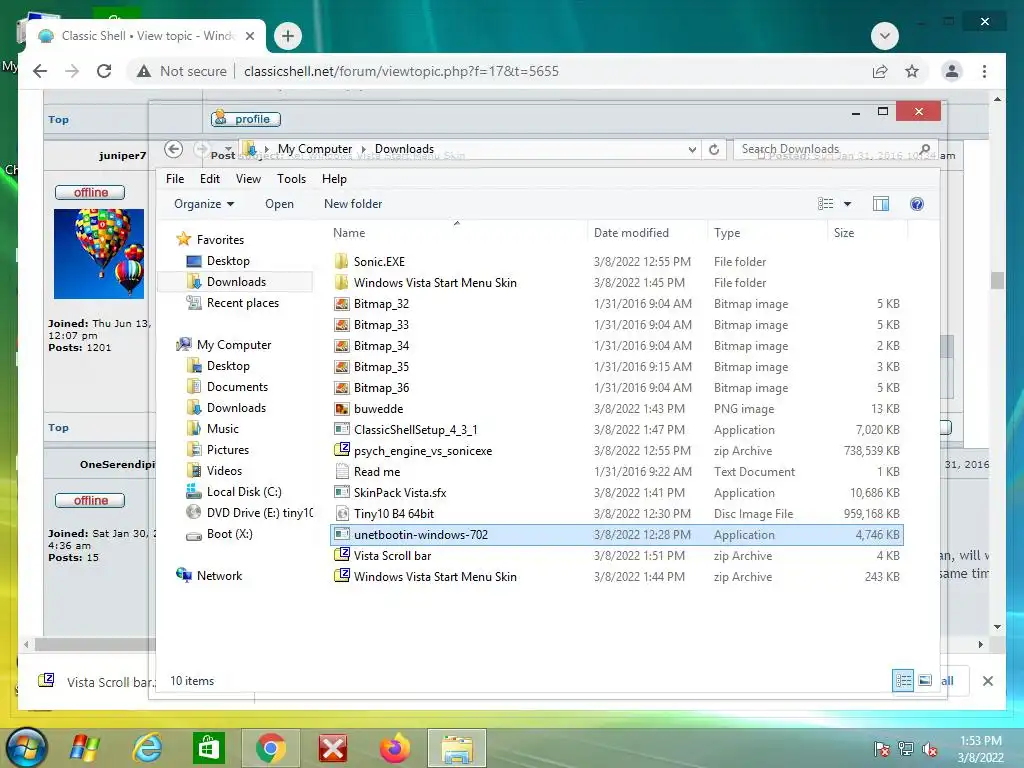Viewport: 1024px width, 768px height.
Task: Select the Bitmap_33 file icon
Action: click(x=342, y=325)
